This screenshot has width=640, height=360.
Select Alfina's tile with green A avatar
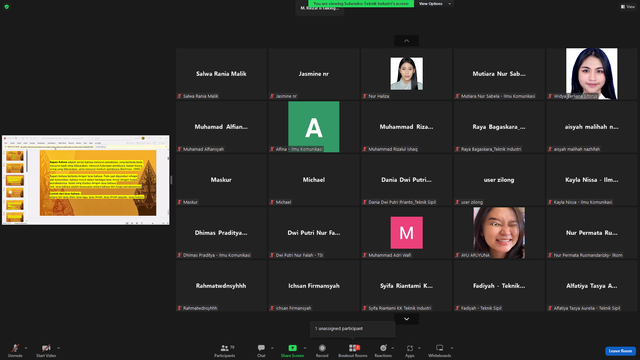[x=314, y=127]
